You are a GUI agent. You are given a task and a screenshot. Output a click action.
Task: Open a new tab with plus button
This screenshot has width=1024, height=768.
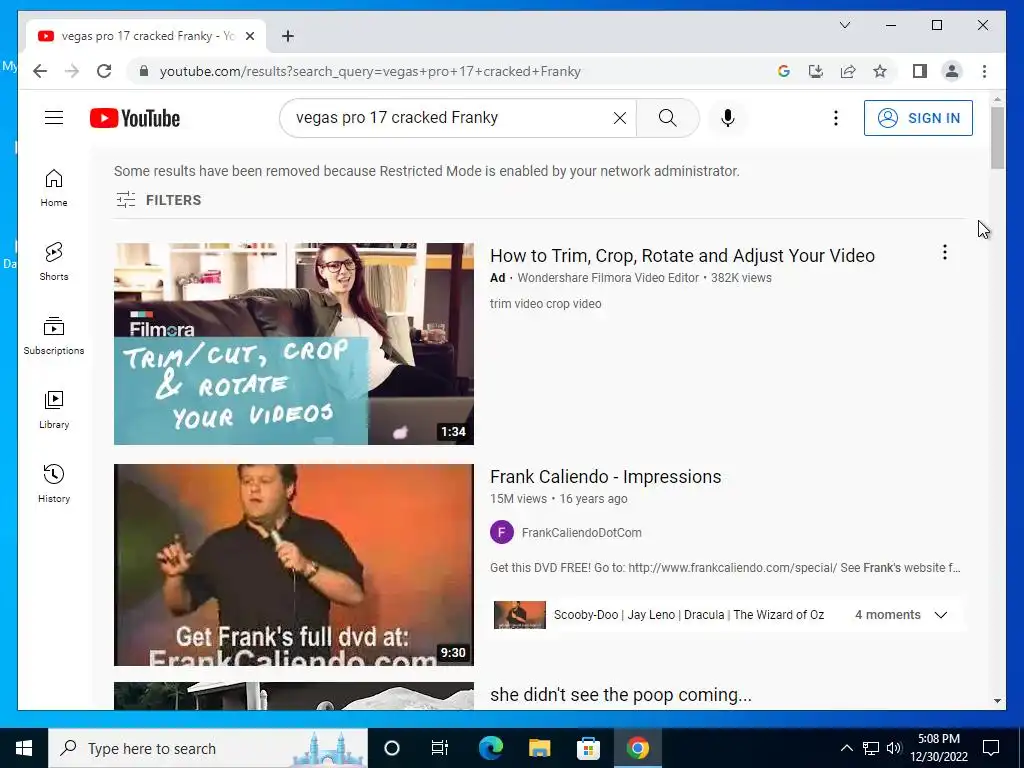click(287, 36)
